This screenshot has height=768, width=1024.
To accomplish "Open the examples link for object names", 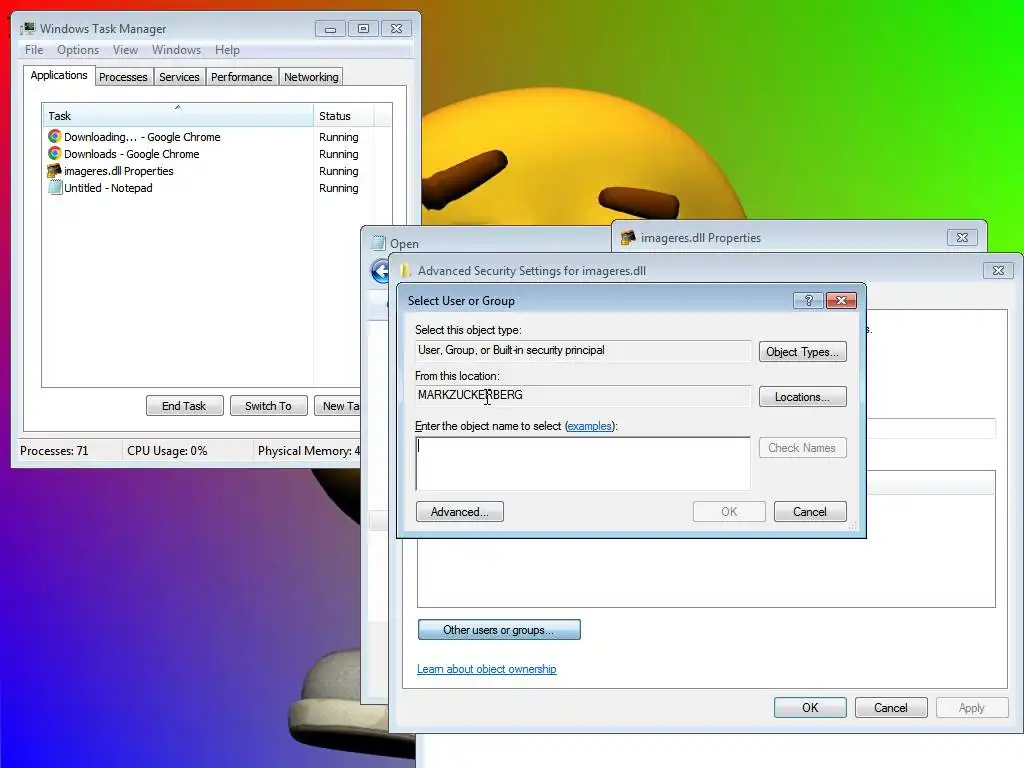I will pos(590,426).
